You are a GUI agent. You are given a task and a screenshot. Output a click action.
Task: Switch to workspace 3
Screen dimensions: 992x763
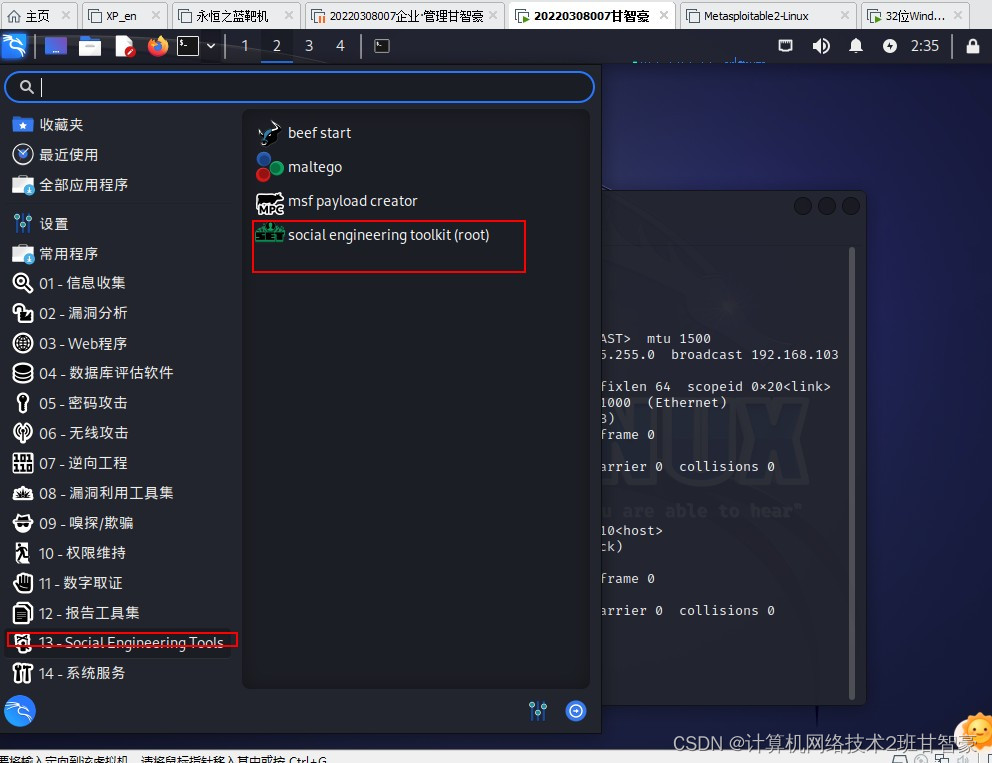click(x=309, y=46)
